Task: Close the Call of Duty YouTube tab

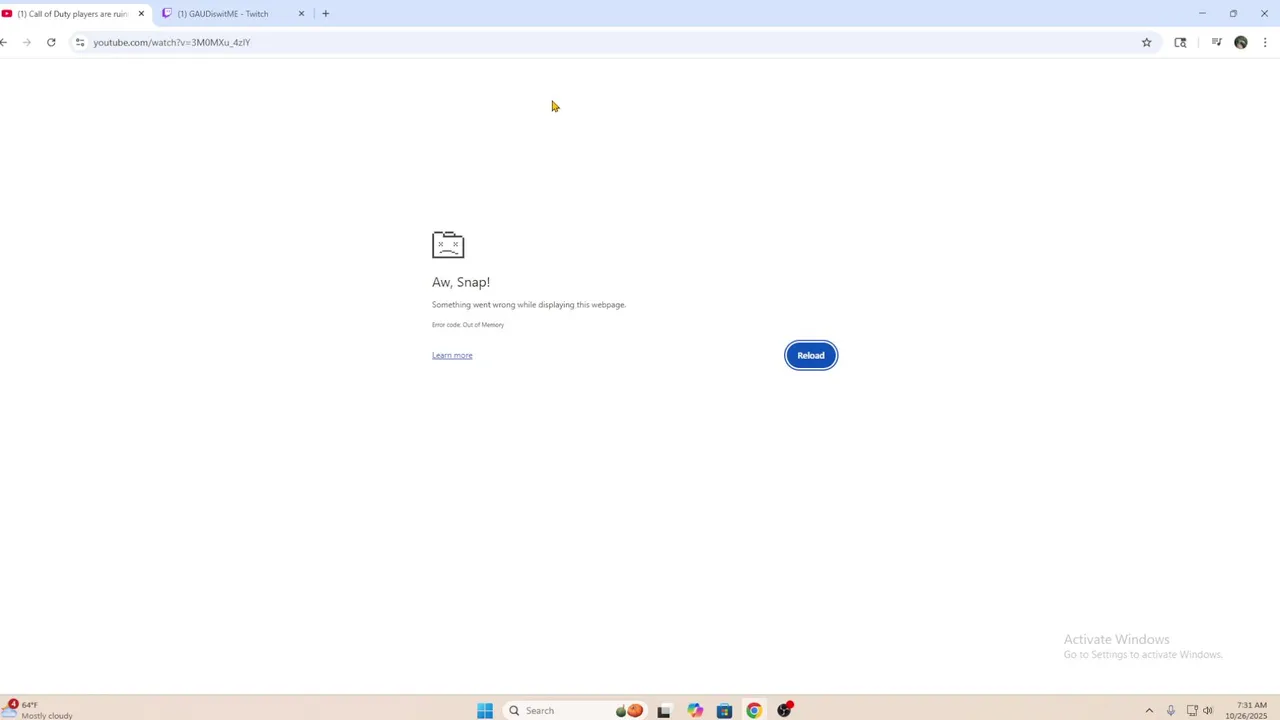Action: [141, 14]
